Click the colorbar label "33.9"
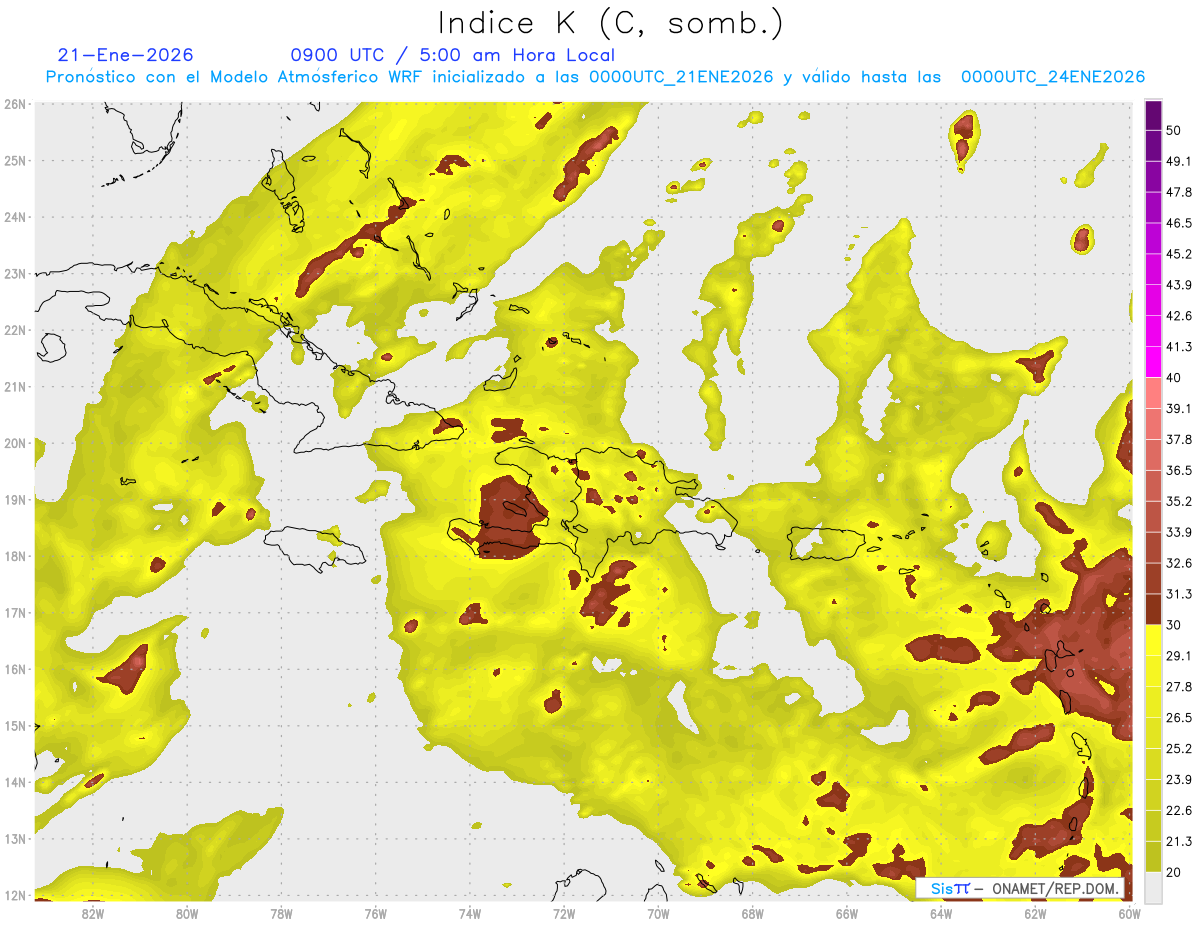1200x927 pixels. pos(1179,532)
